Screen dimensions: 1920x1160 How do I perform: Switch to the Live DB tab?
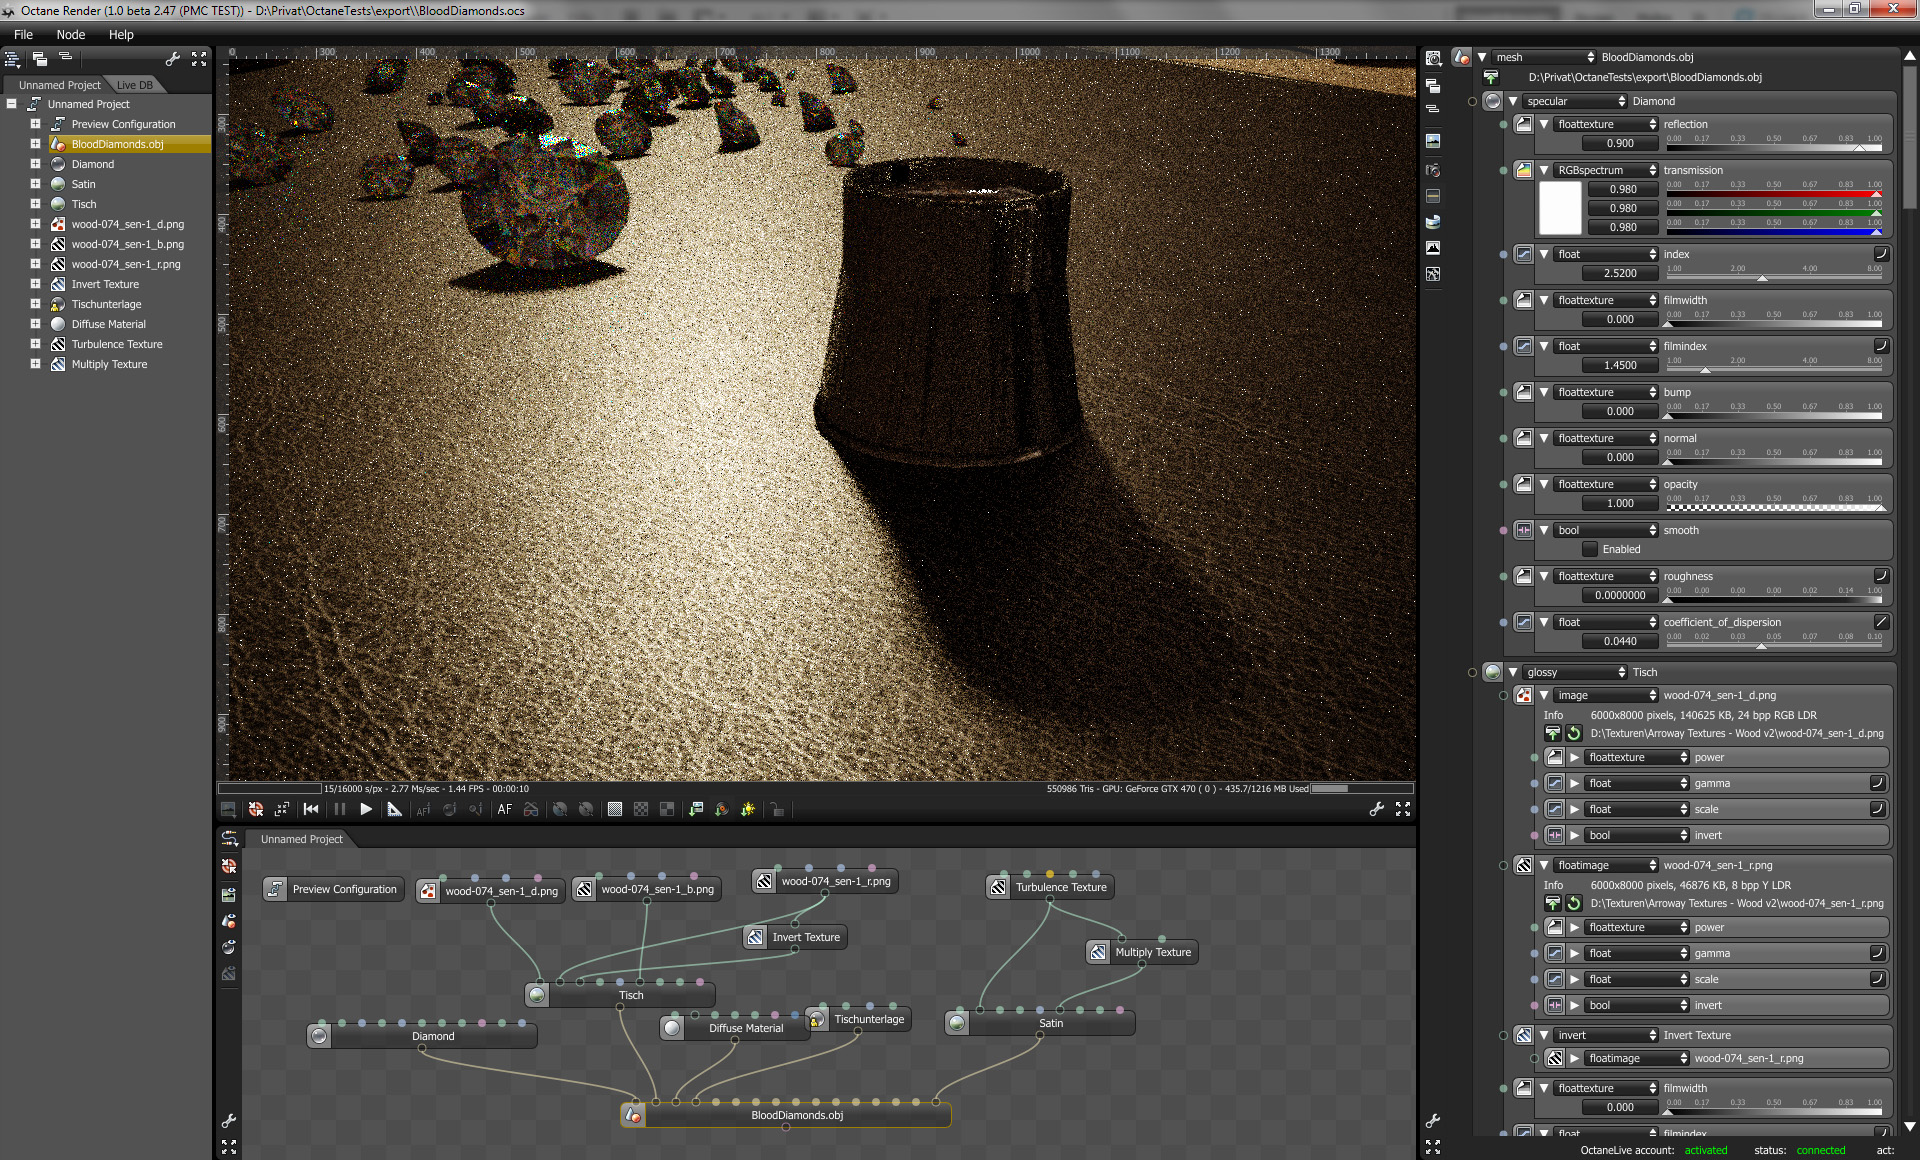click(x=134, y=85)
